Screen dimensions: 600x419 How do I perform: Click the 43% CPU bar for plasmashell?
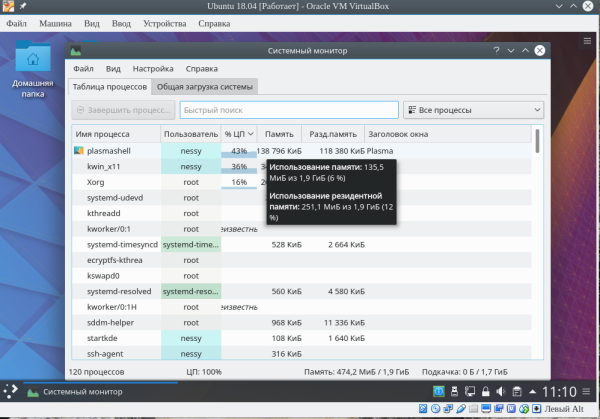pyautogui.click(x=239, y=151)
